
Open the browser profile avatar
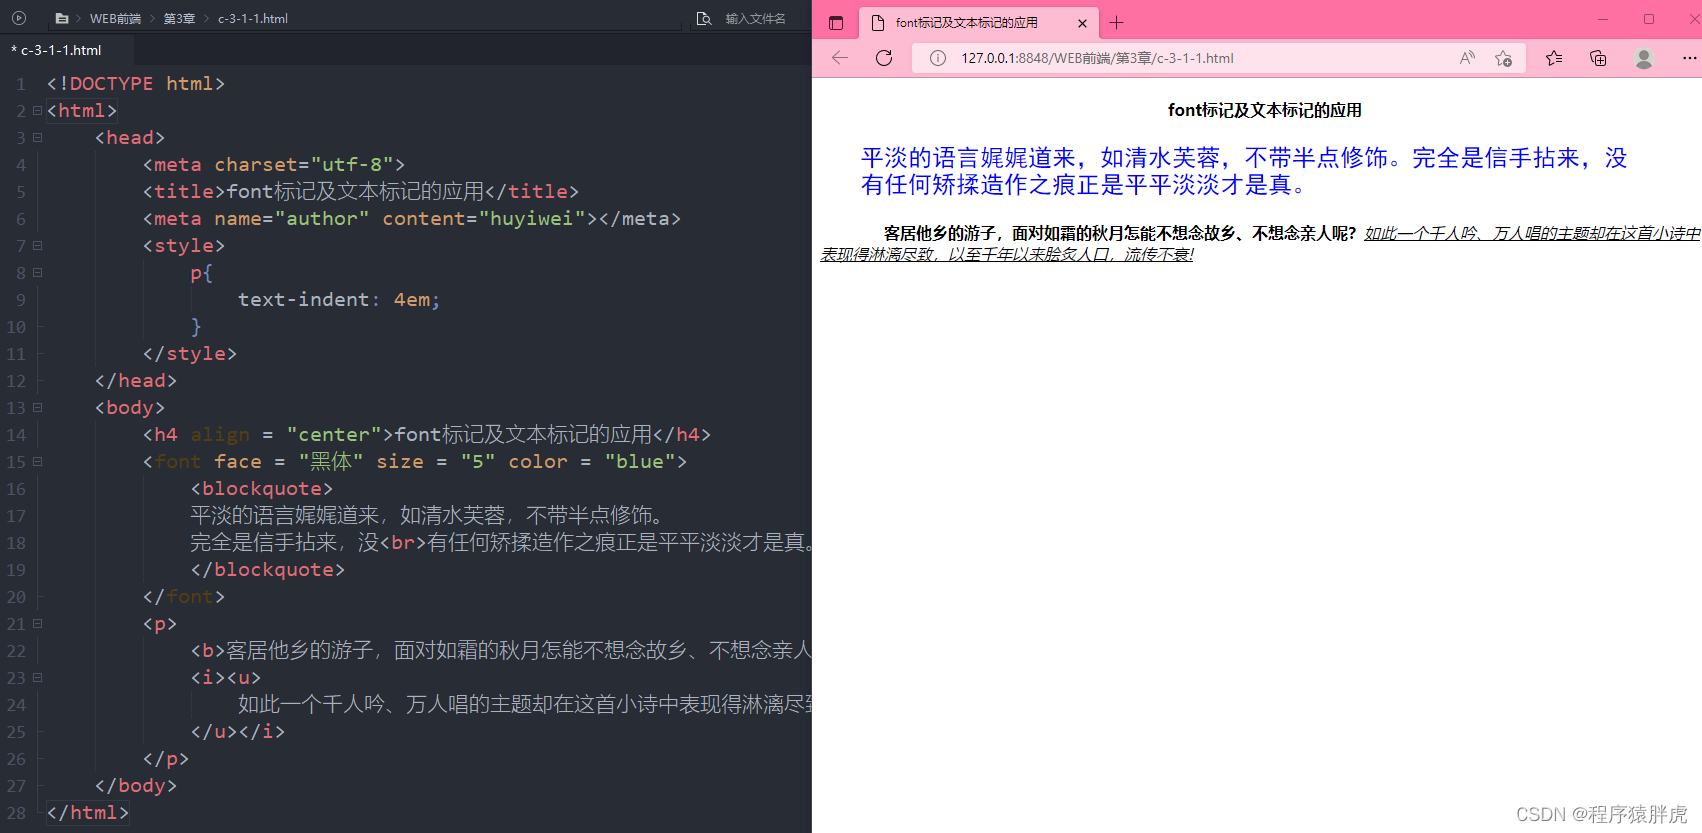tap(1644, 58)
